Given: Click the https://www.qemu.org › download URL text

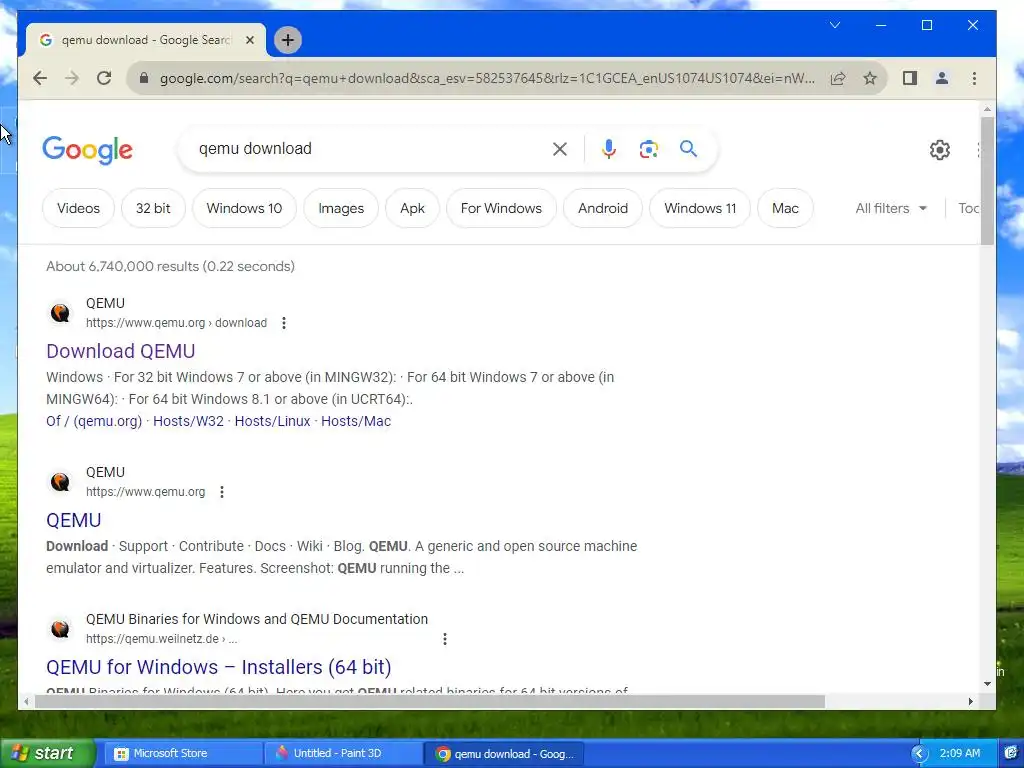Looking at the screenshot, I should click(x=176, y=323).
